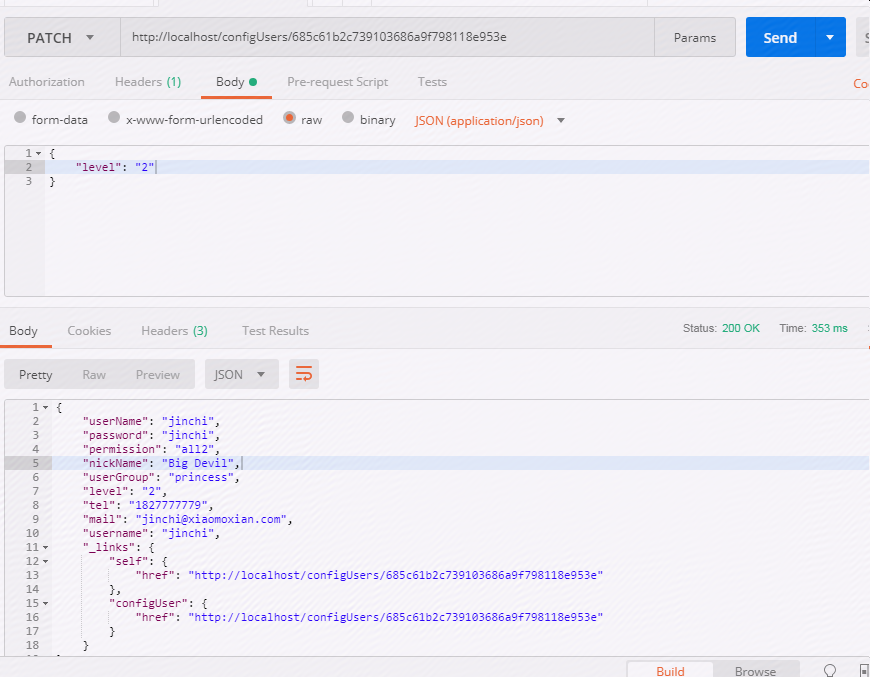Viewport: 870px width, 677px height.
Task: Click the 200 OK status text
Action: (741, 328)
